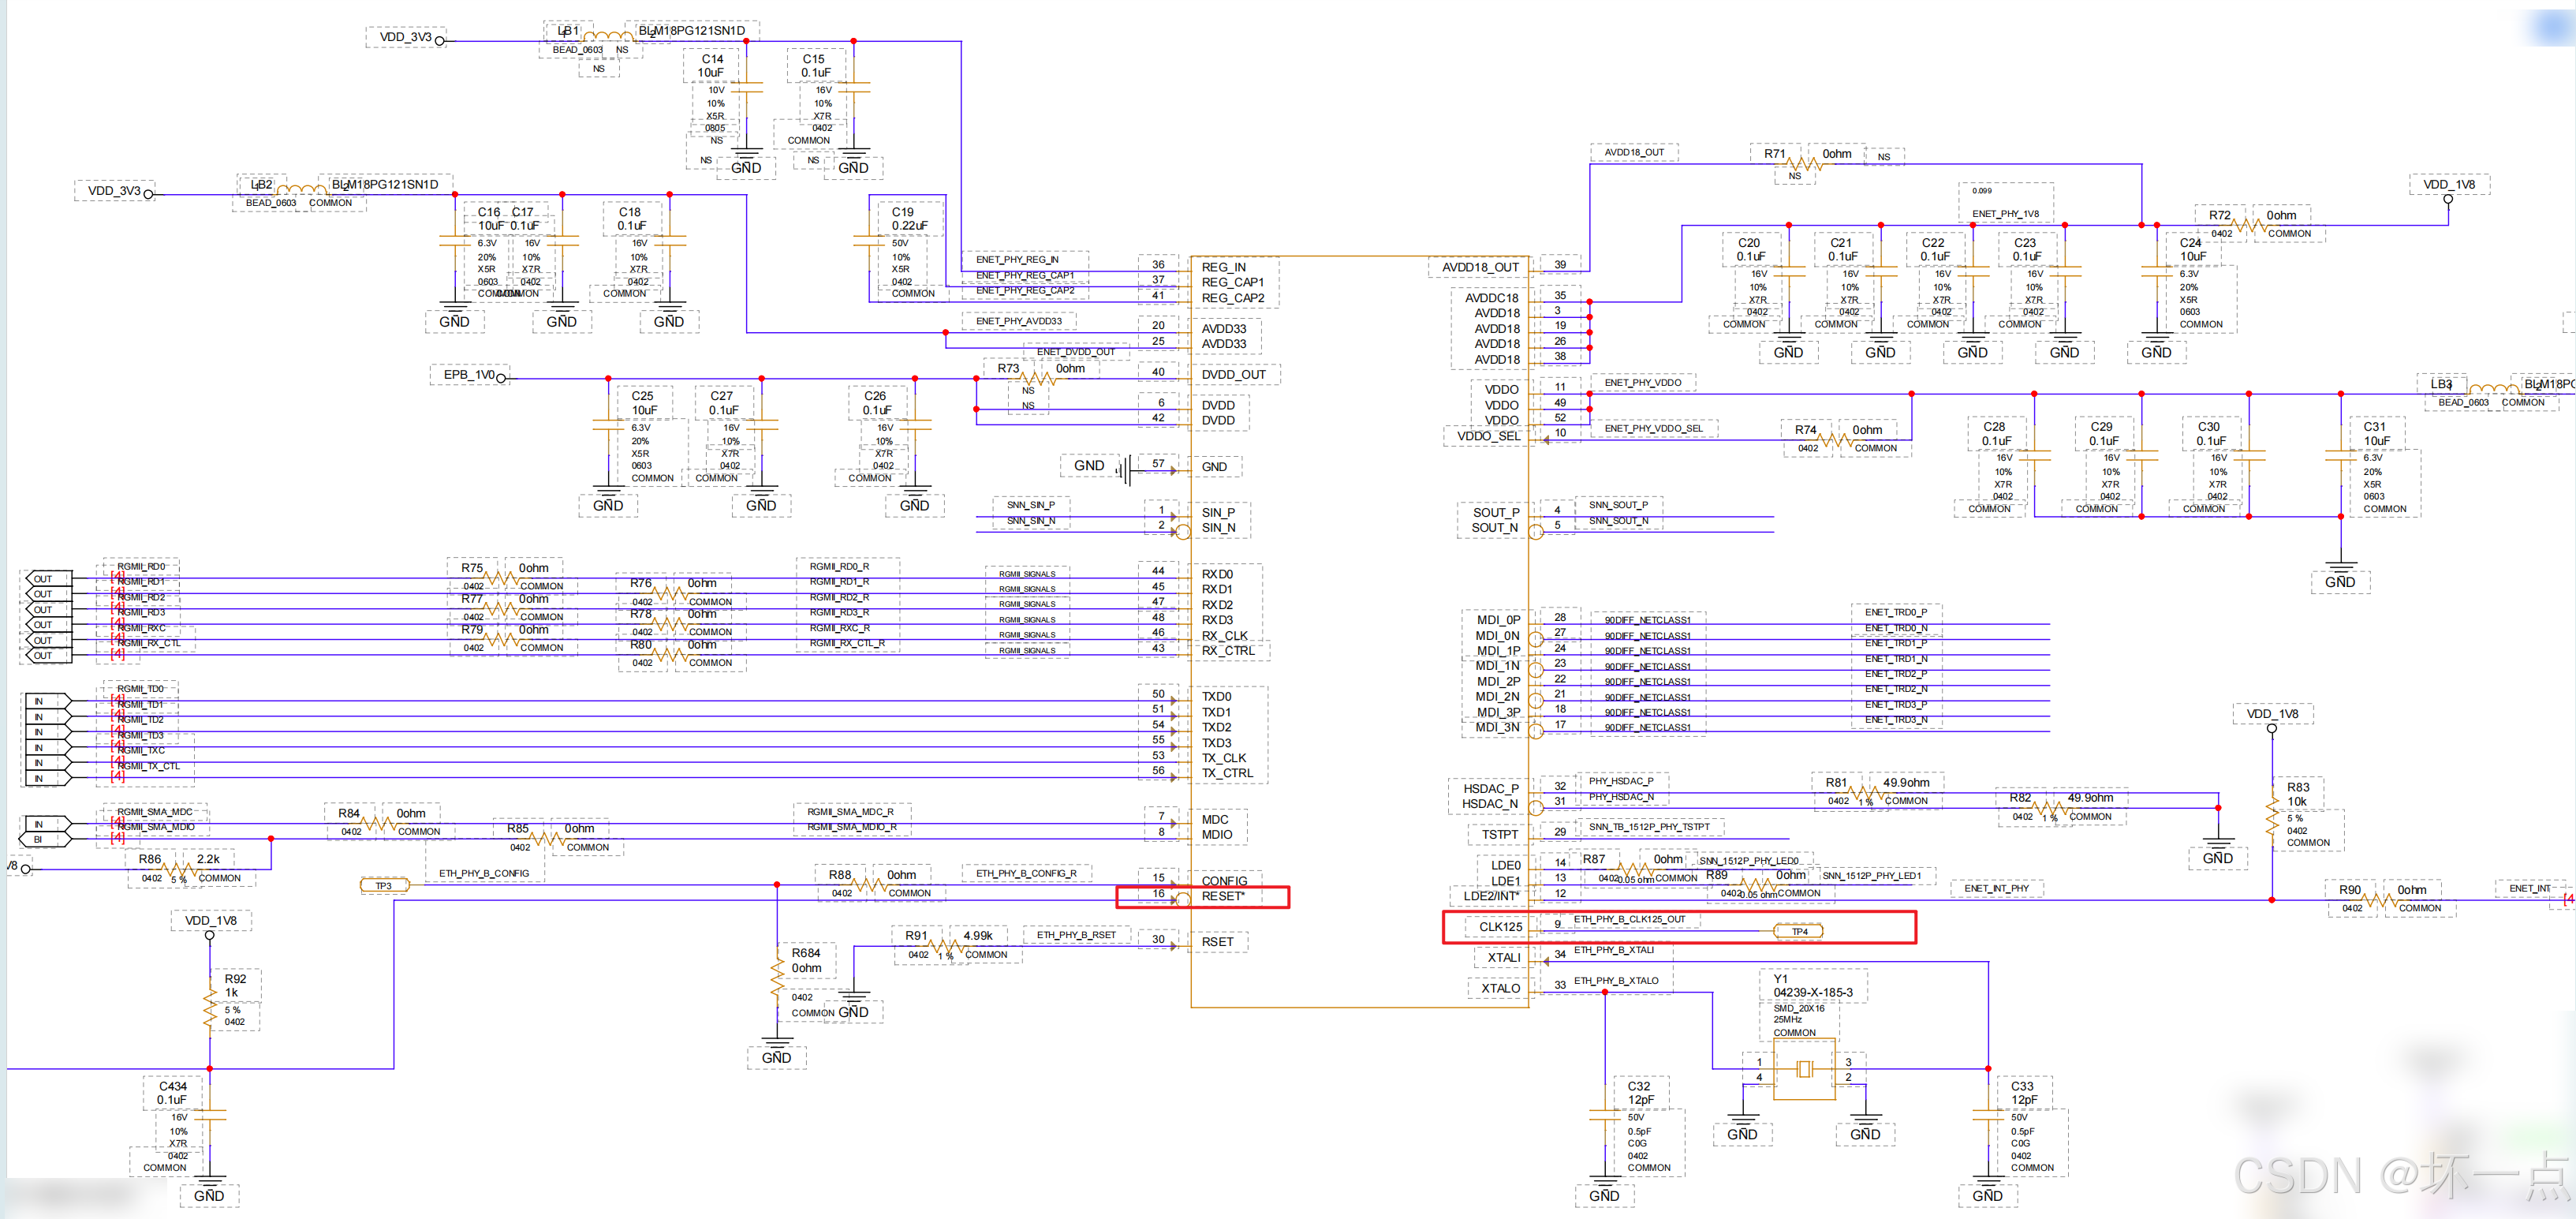Select the MDIO pin label
Viewport: 2576px width, 1219px height.
(x=1217, y=834)
